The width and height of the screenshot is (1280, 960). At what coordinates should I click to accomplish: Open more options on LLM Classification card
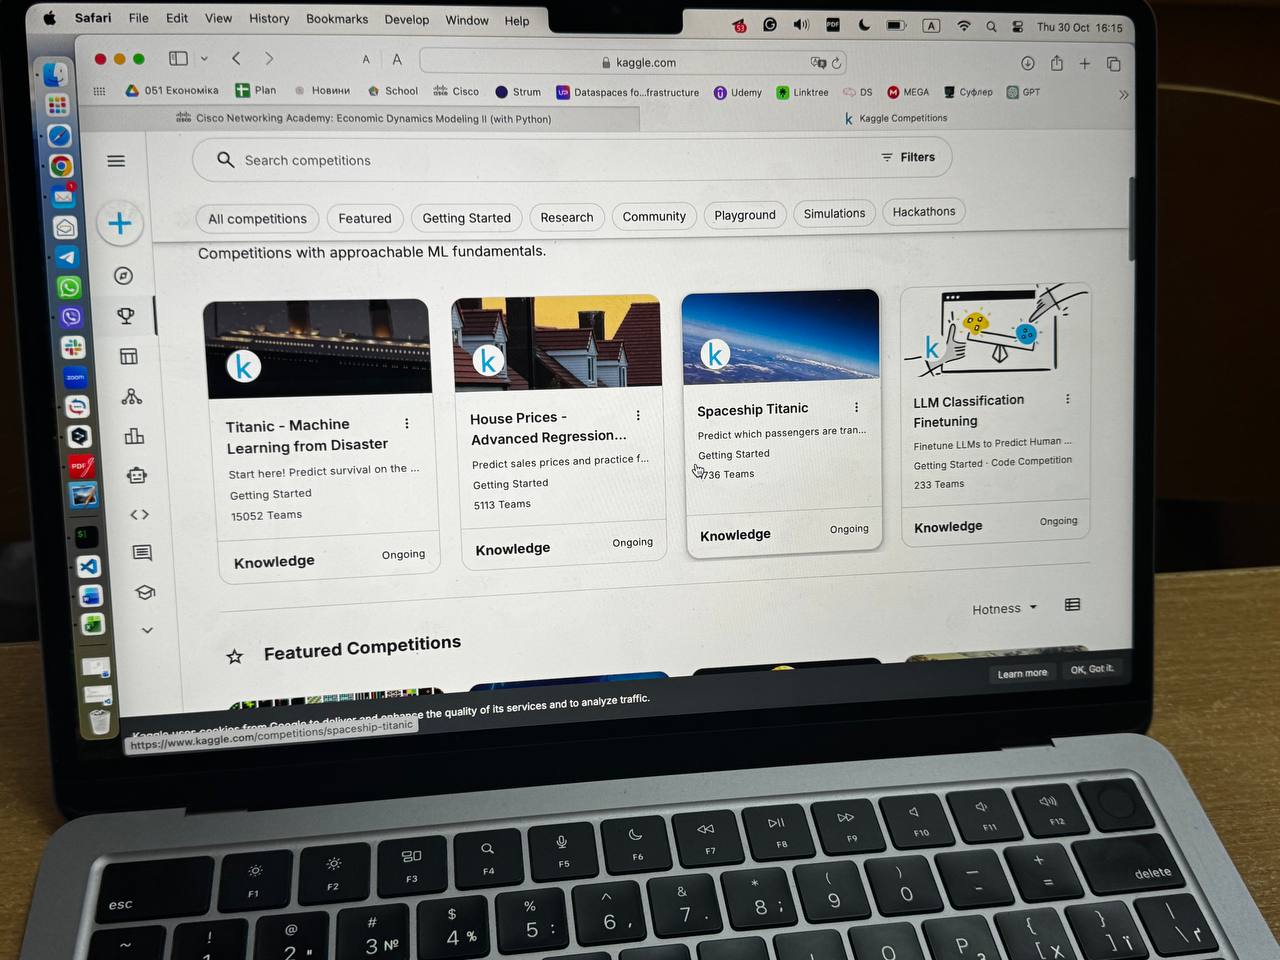coord(1068,399)
